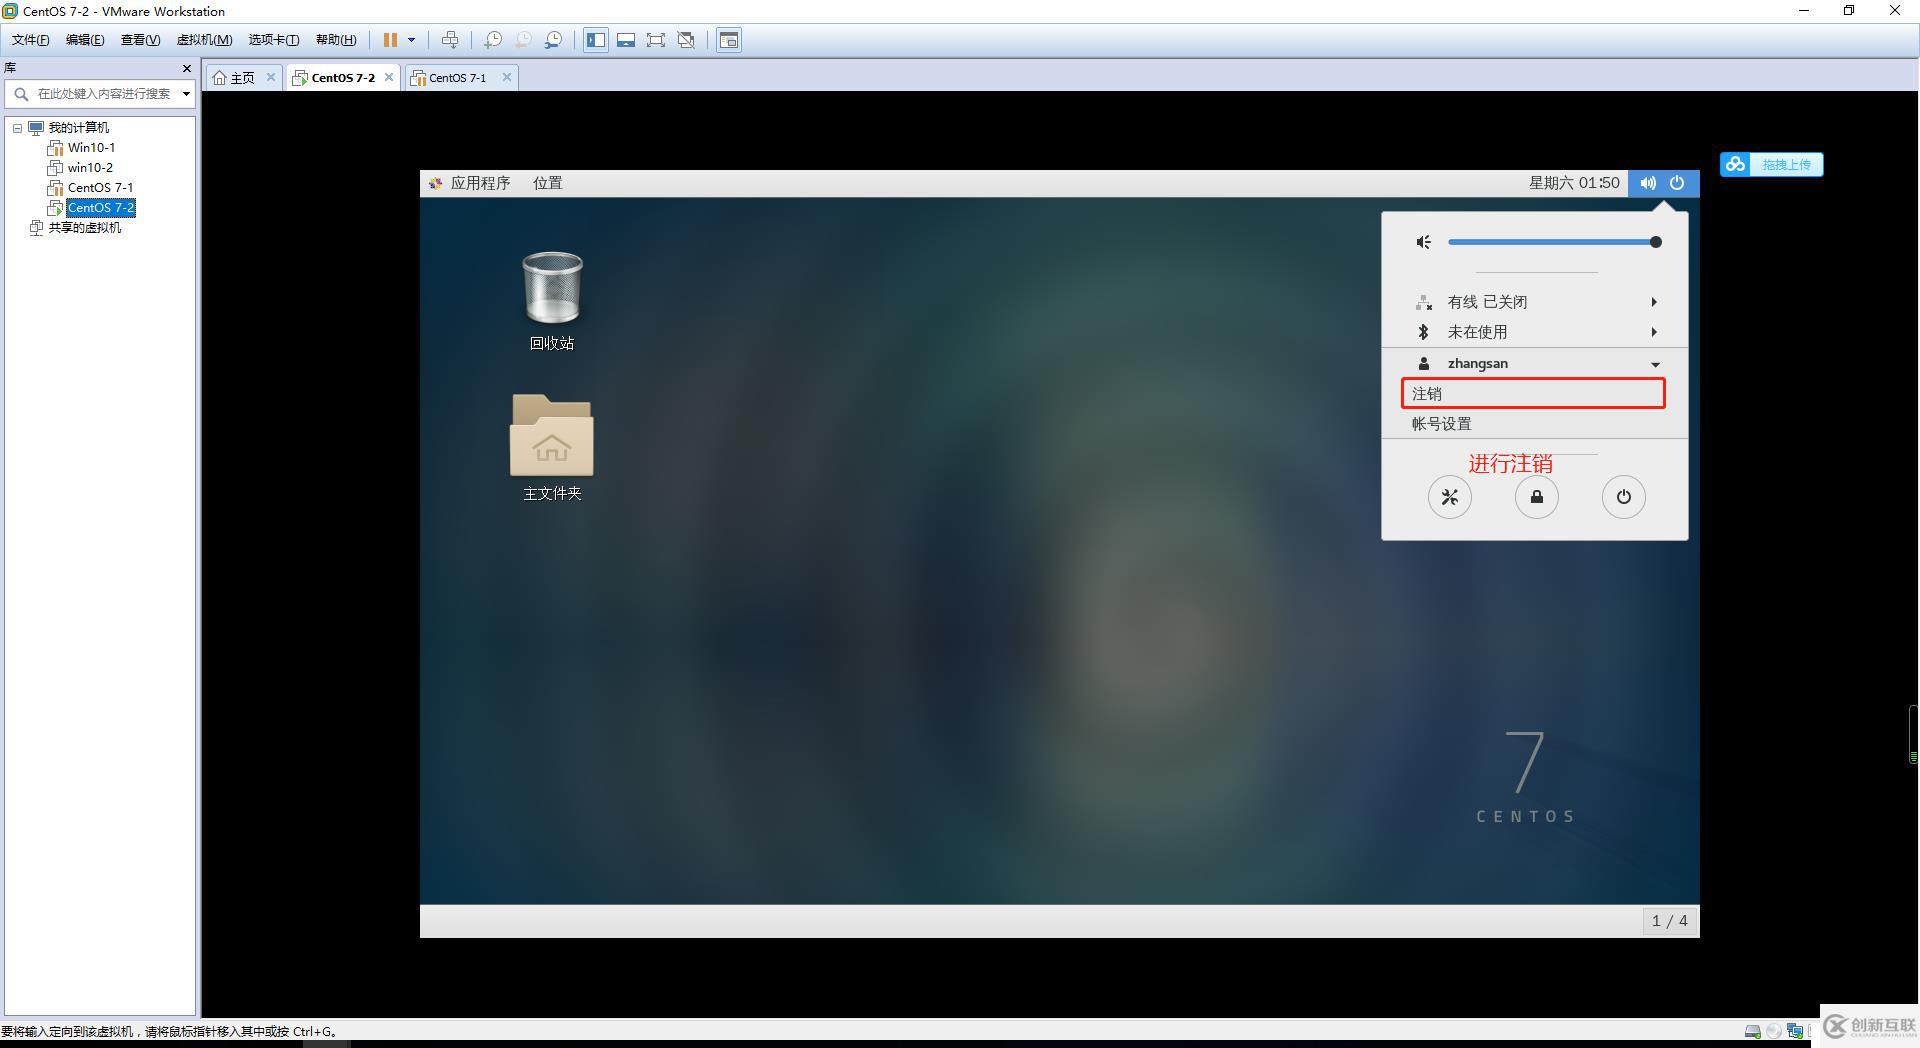Open the power options dropdown arrow beside pause

tap(411, 40)
